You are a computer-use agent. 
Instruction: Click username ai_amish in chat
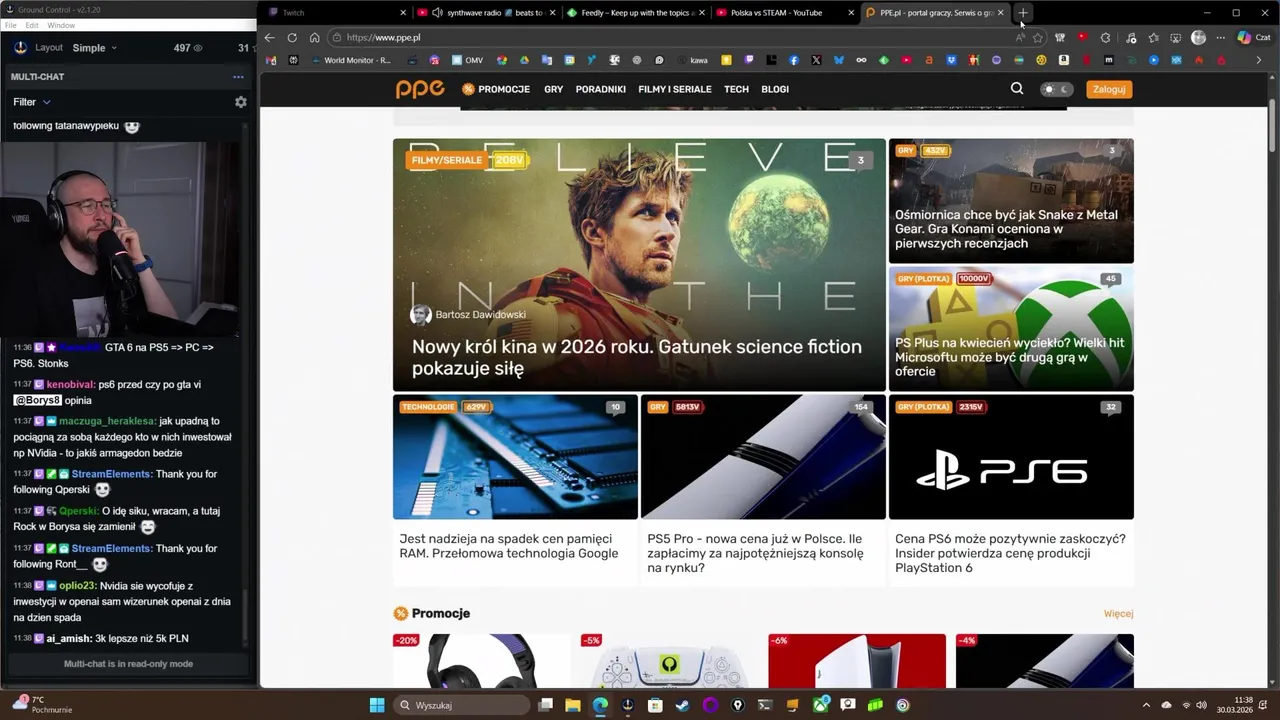[x=67, y=639]
